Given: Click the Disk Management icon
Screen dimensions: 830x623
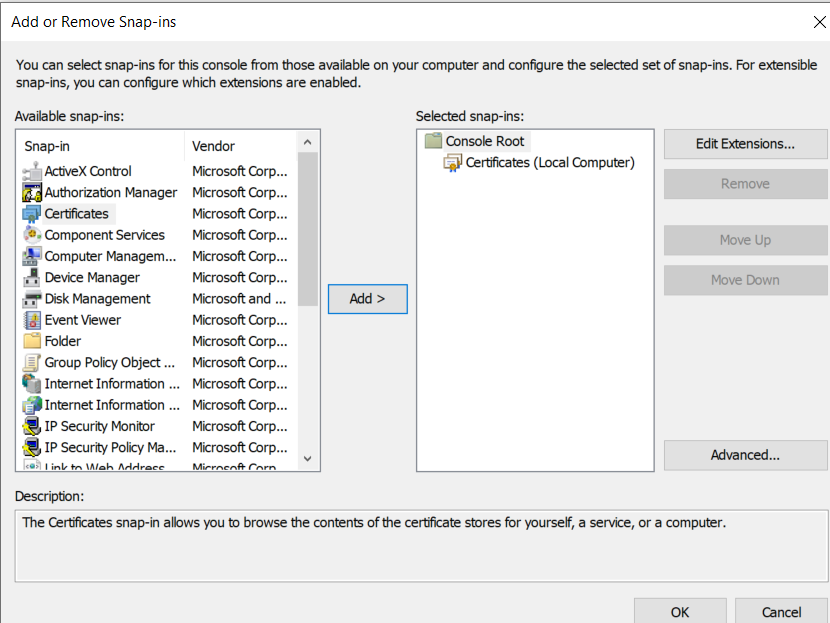Looking at the screenshot, I should click(32, 299).
